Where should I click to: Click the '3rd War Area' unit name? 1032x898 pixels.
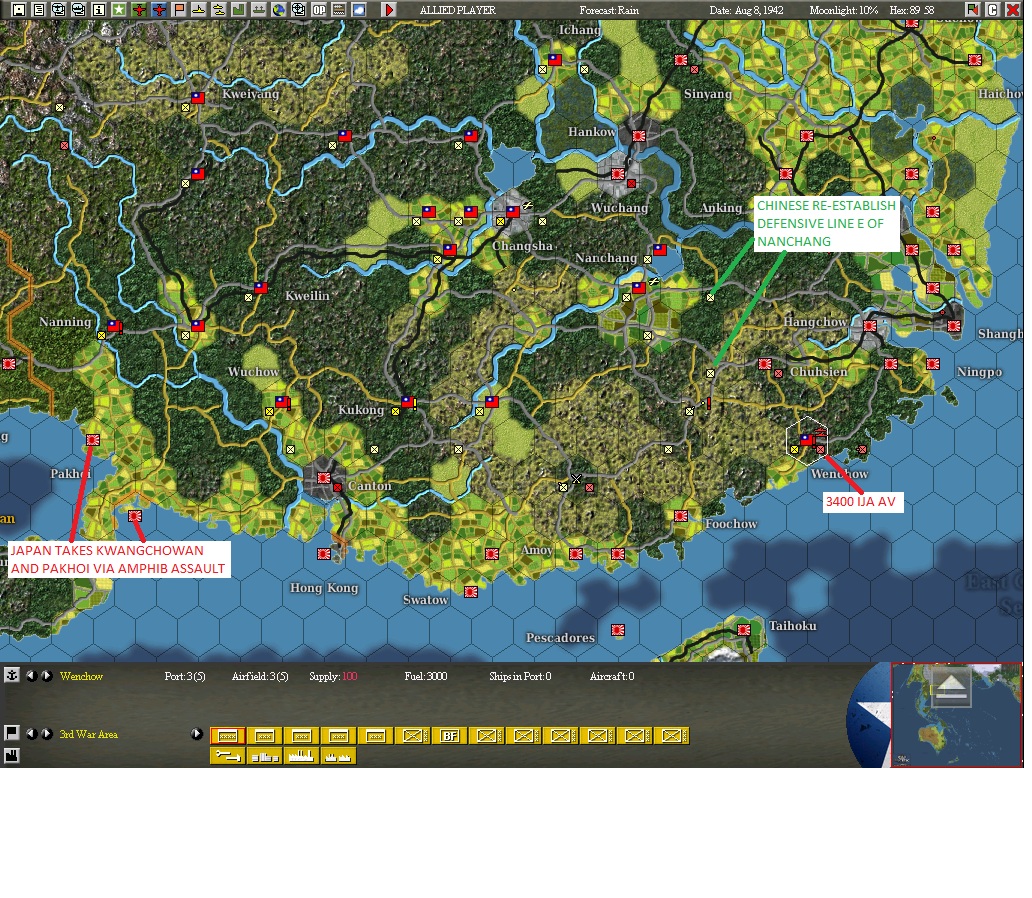88,734
